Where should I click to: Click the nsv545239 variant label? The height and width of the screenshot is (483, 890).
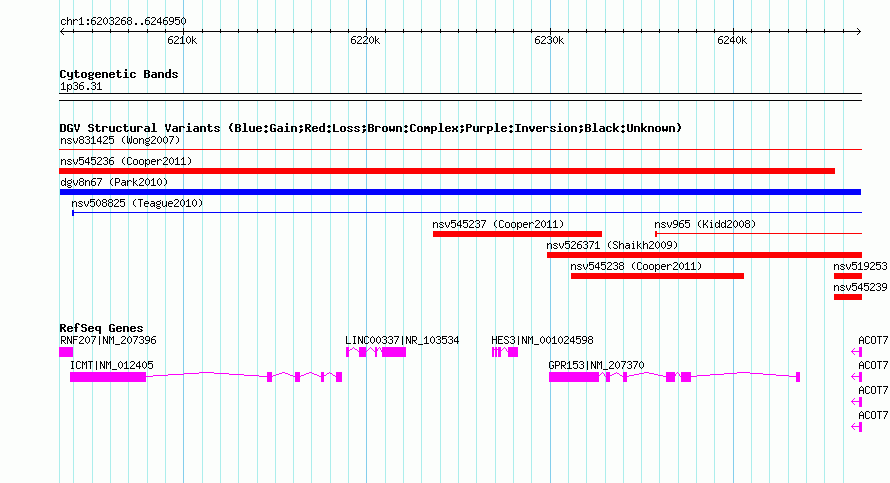pyautogui.click(x=860, y=287)
